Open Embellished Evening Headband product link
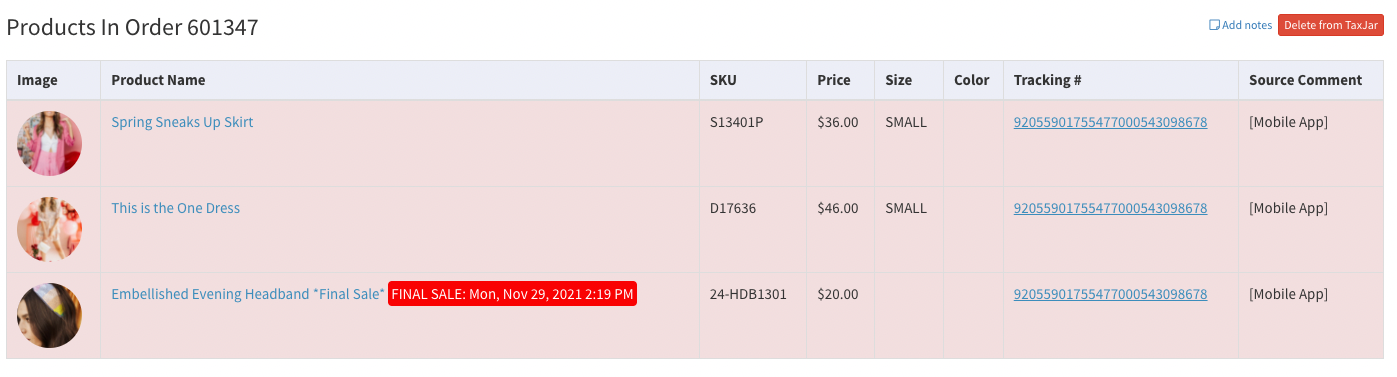The image size is (1397, 377). (x=248, y=294)
